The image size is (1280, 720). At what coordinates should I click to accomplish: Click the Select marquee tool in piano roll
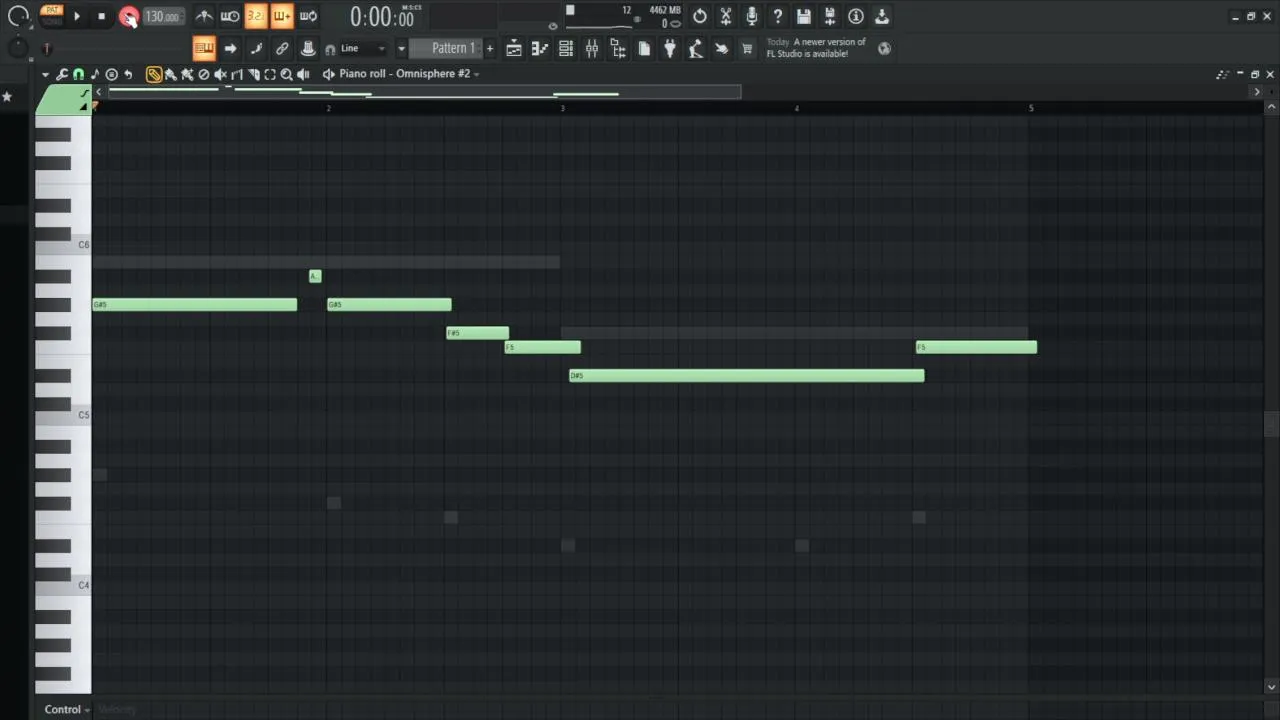270,74
